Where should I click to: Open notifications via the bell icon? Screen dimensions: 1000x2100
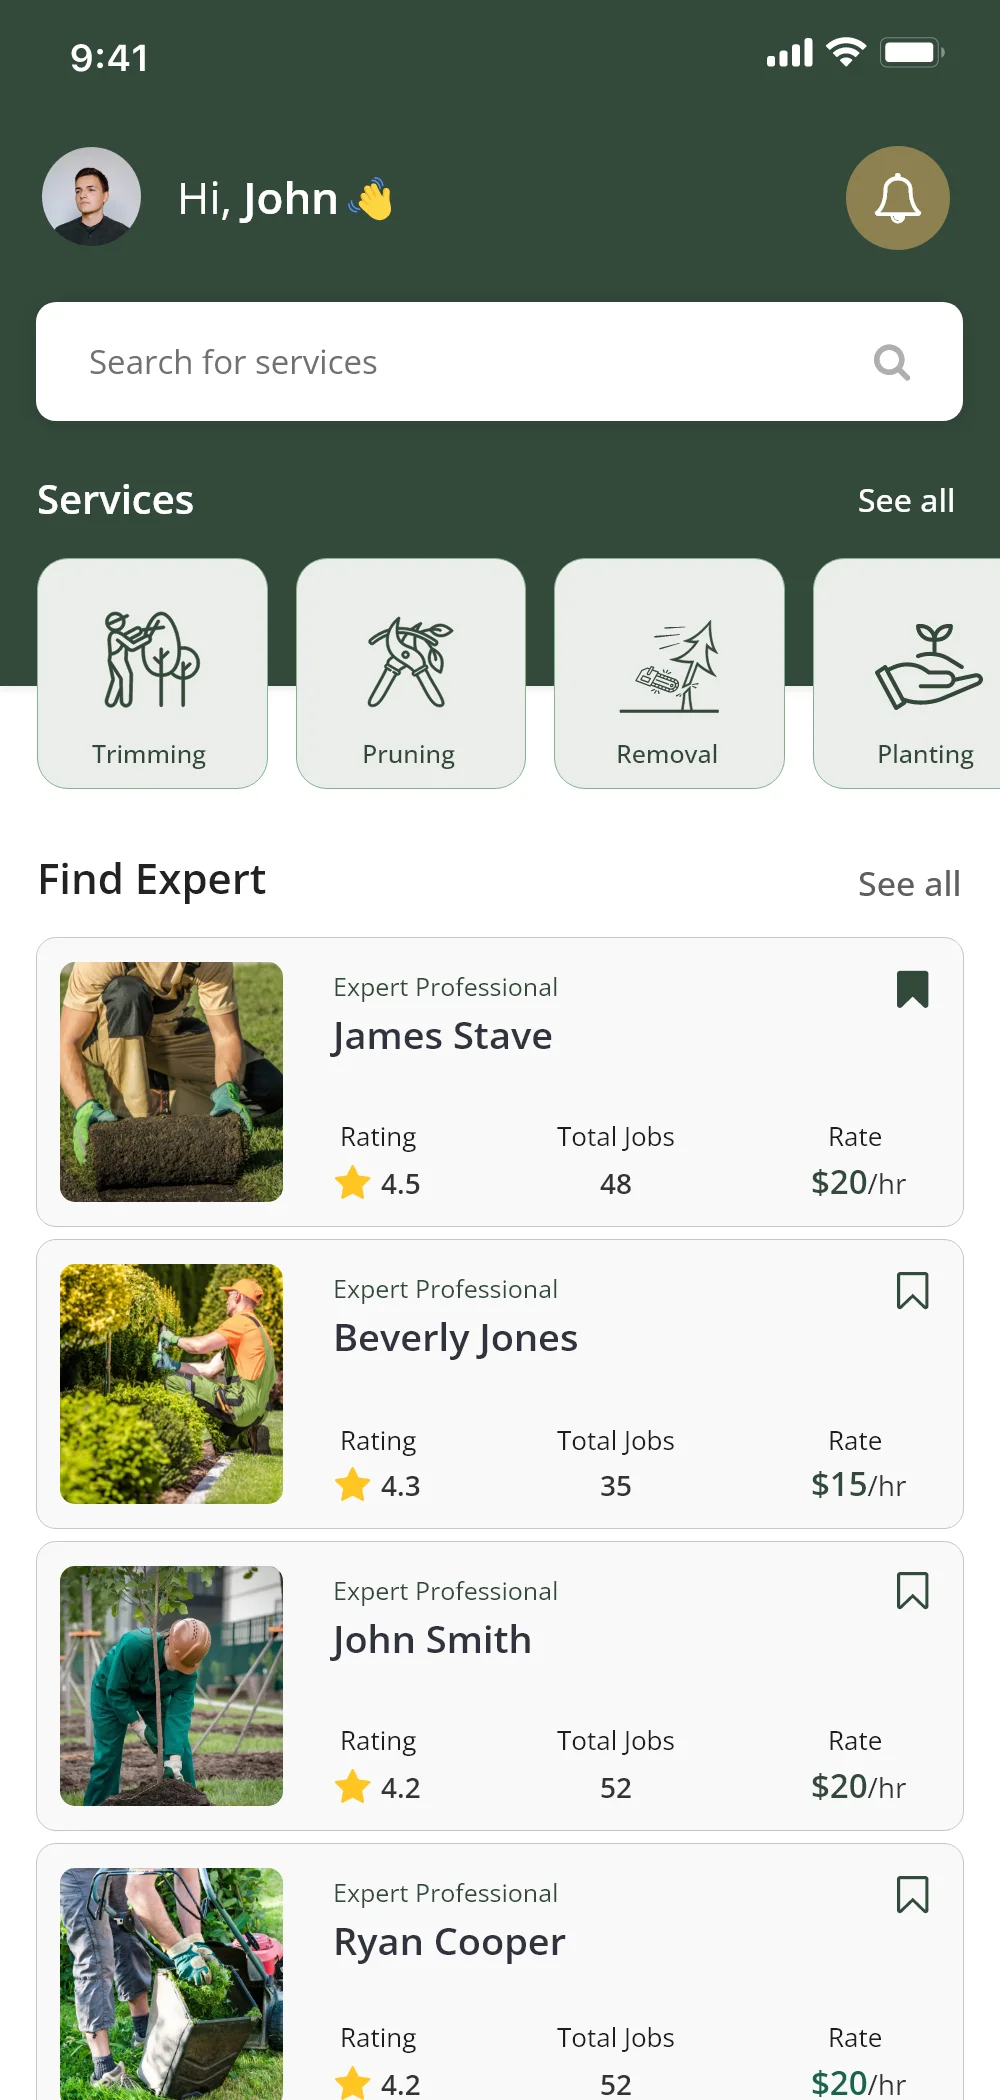point(897,198)
